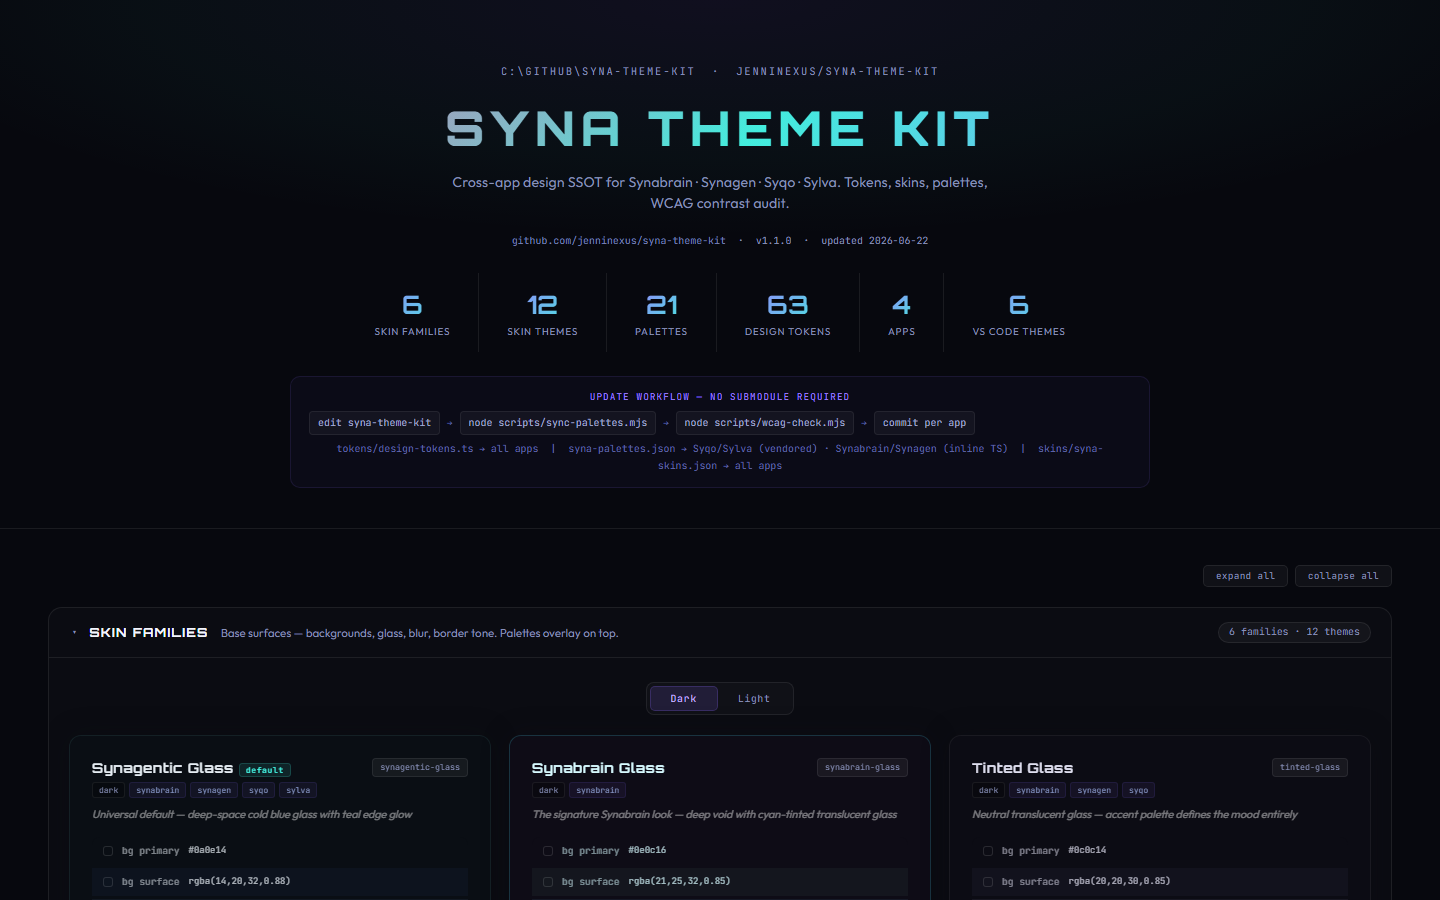Click the Synabrain Glass card title
This screenshot has width=1440, height=900.
598,768
